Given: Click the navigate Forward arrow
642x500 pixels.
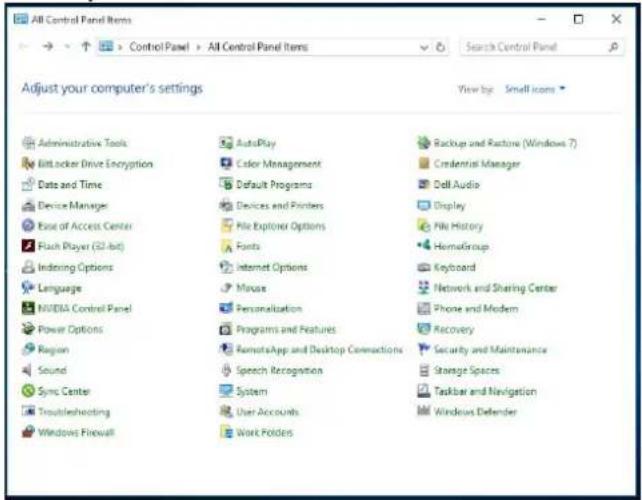Looking at the screenshot, I should [48, 47].
